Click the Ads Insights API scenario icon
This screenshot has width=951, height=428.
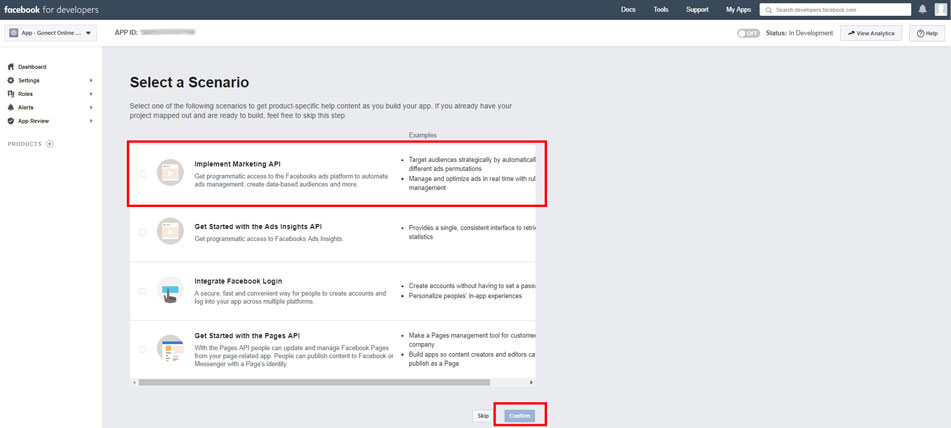click(170, 231)
